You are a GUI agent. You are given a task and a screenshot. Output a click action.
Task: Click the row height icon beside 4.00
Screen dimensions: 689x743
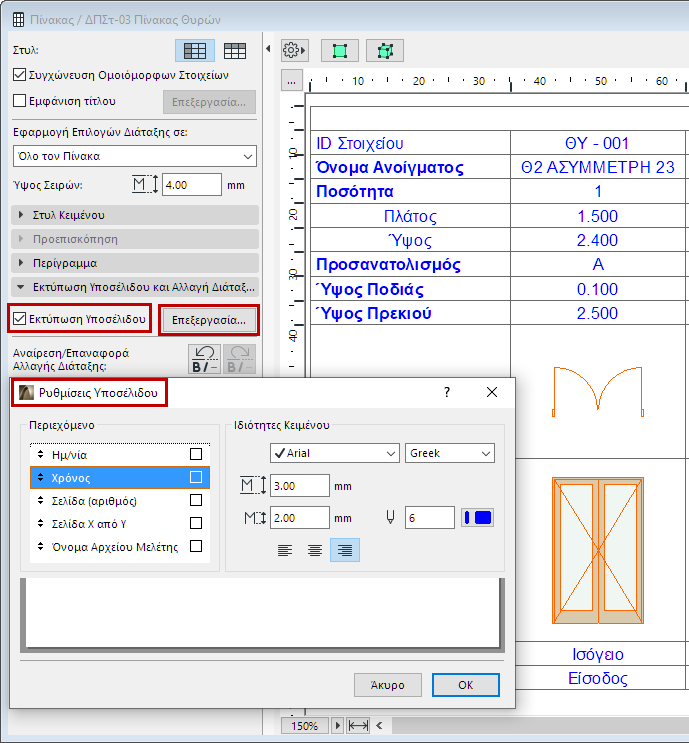point(145,184)
